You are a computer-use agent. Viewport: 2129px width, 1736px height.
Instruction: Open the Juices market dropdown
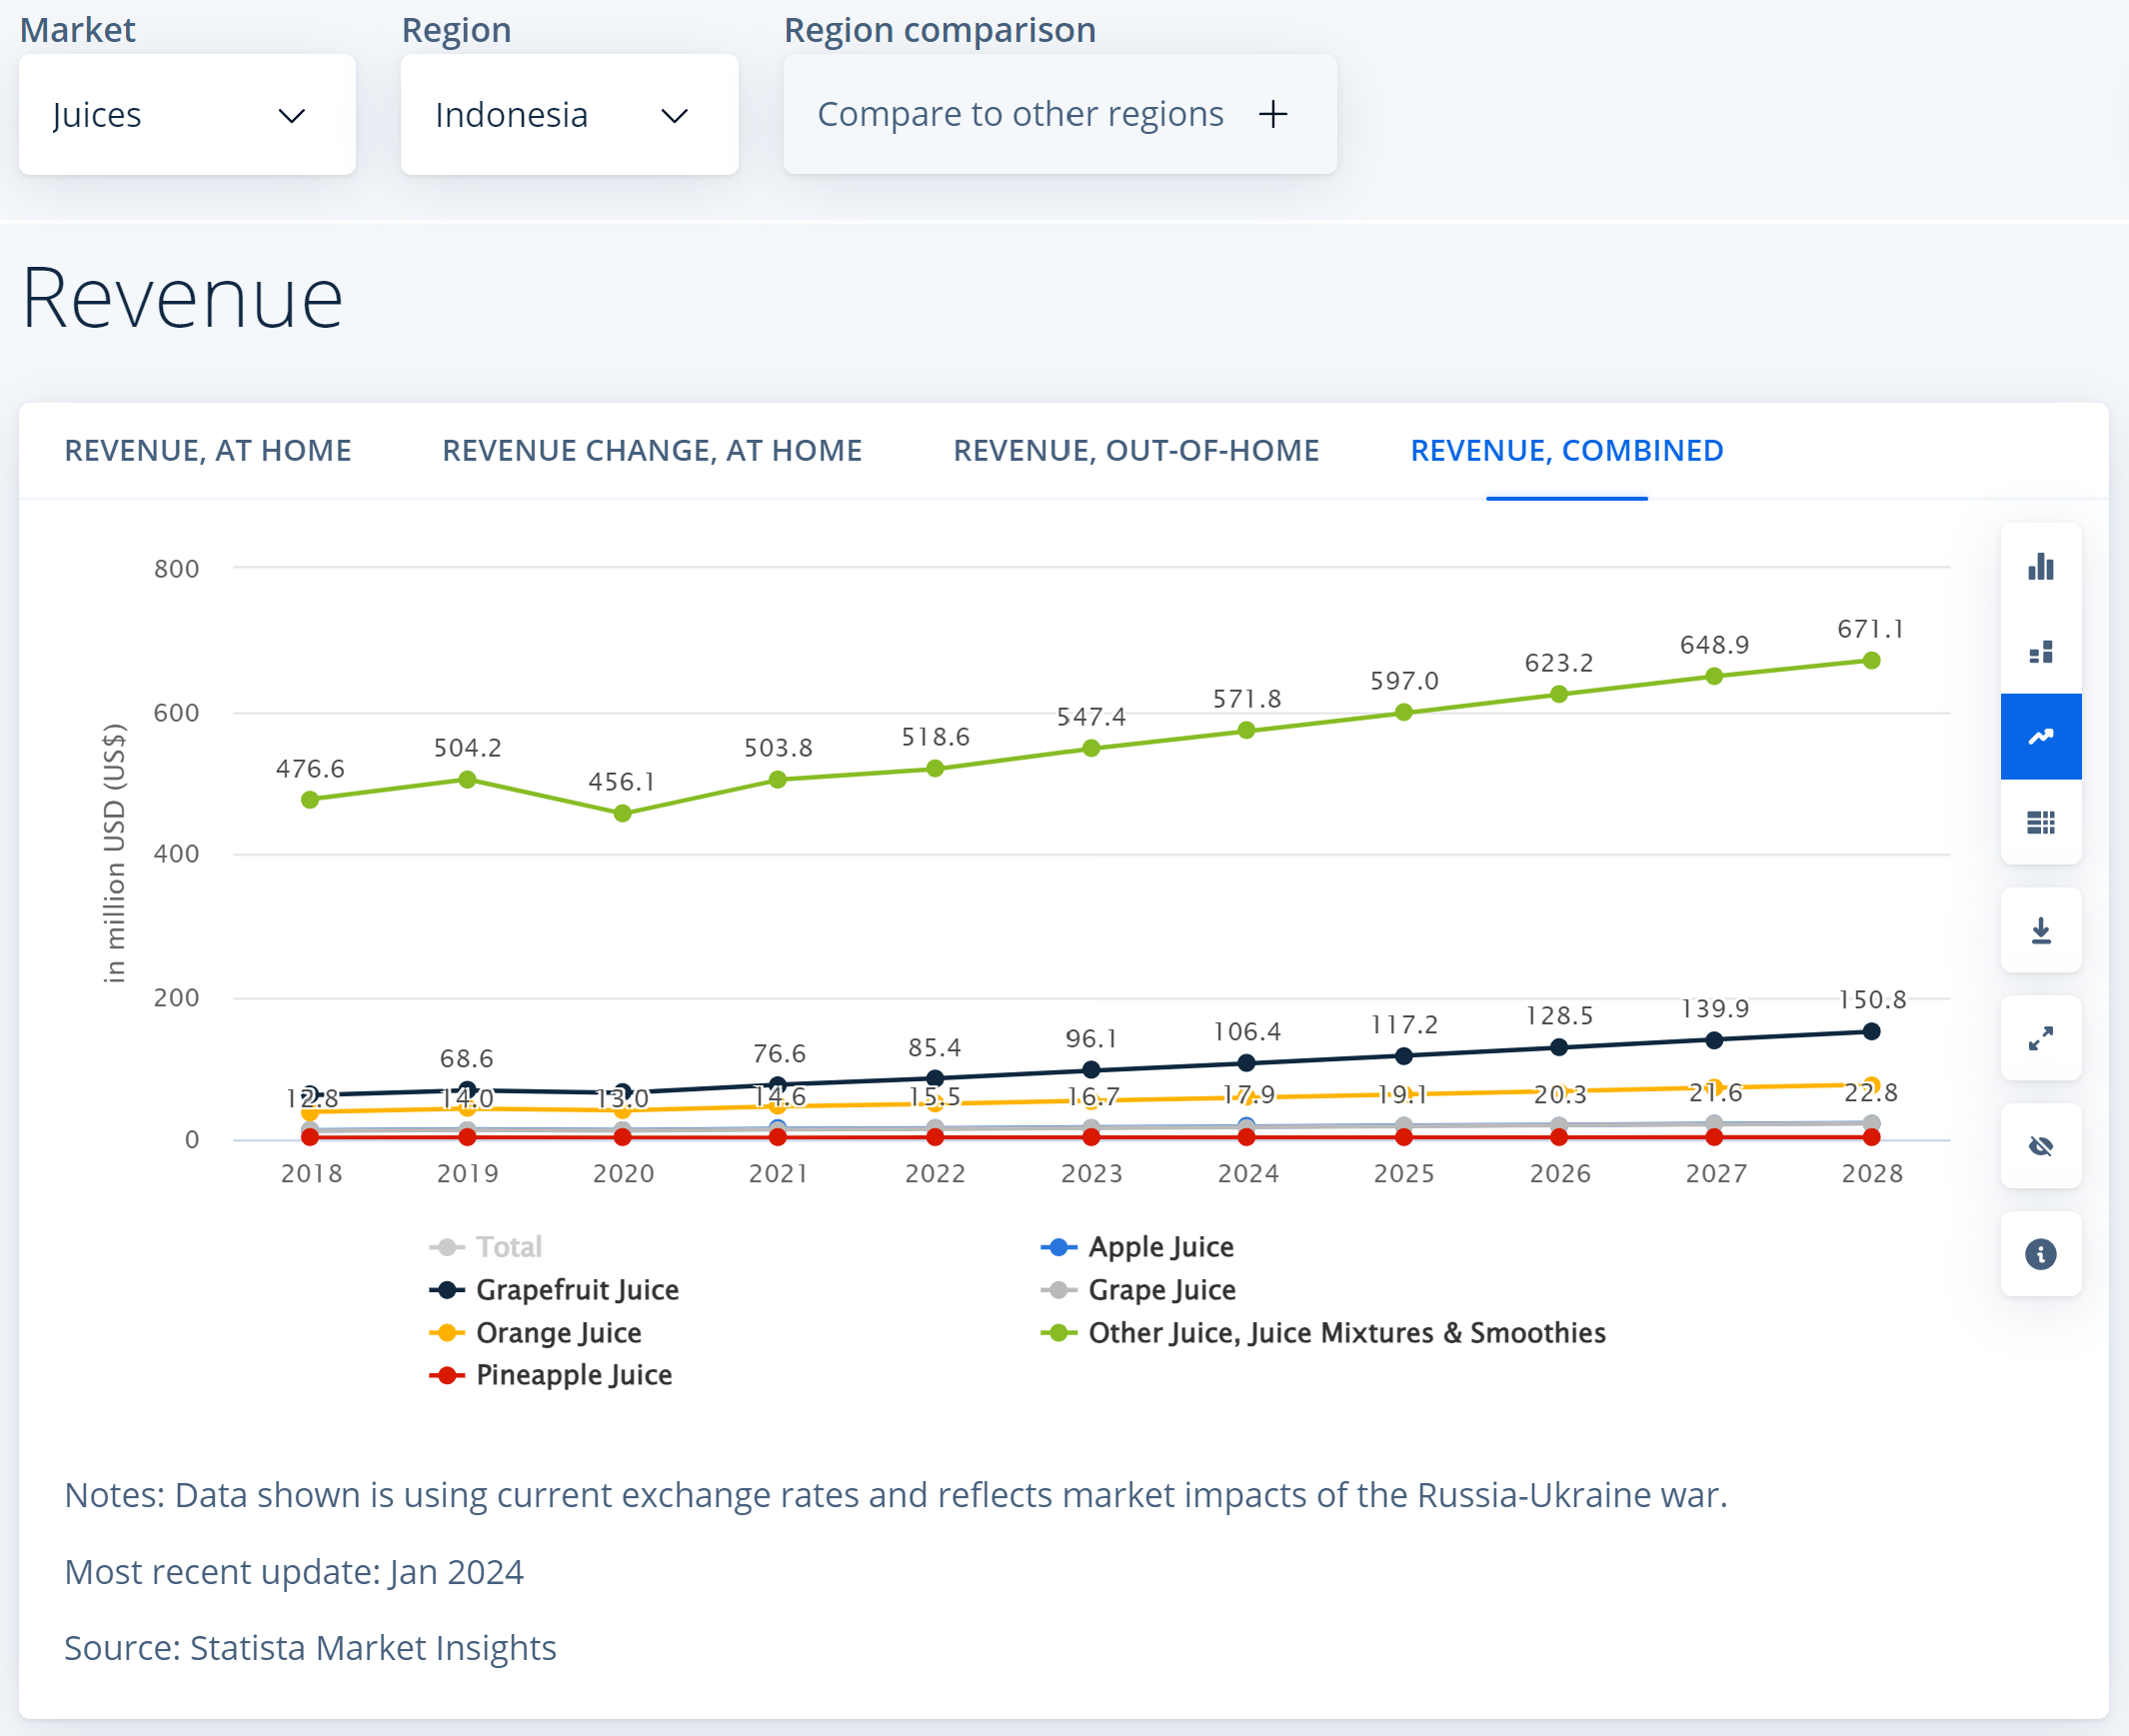187,115
